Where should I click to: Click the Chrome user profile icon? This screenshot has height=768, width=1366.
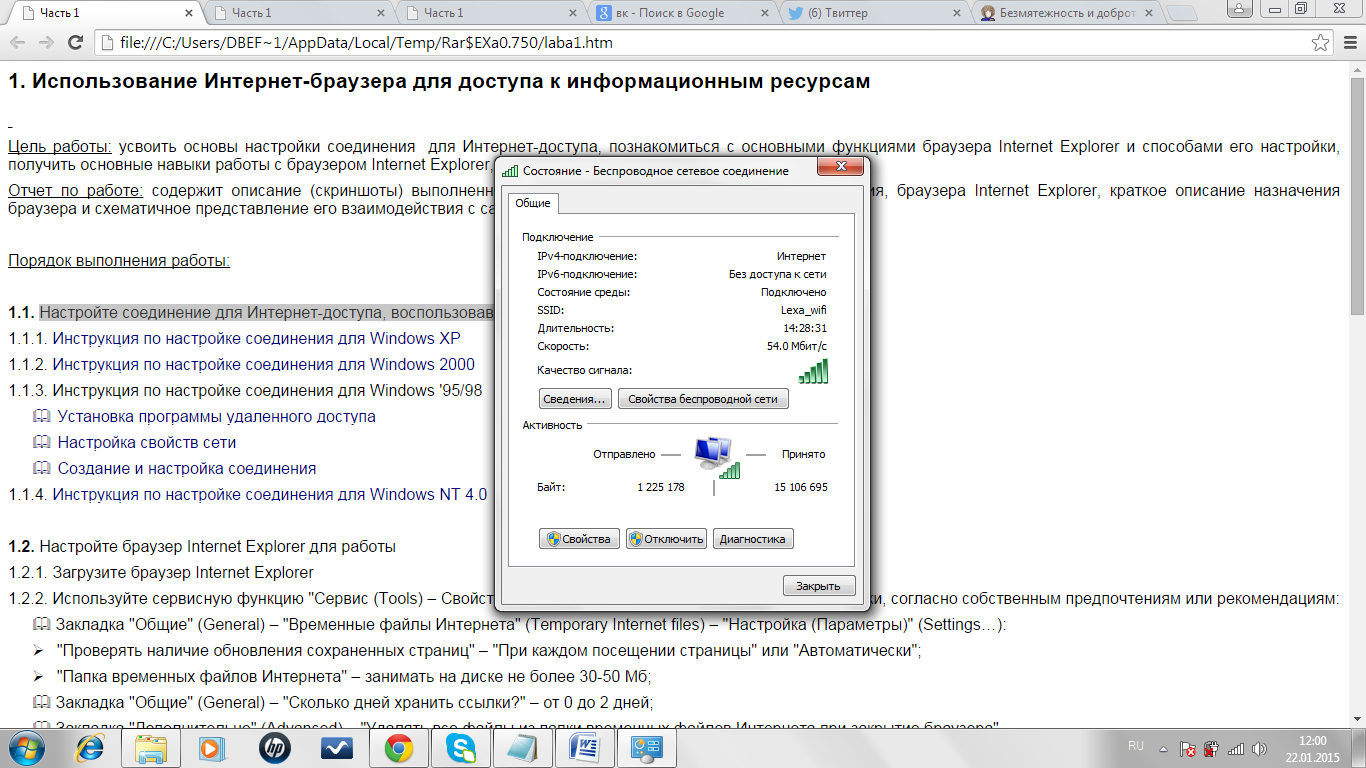[x=1240, y=8]
